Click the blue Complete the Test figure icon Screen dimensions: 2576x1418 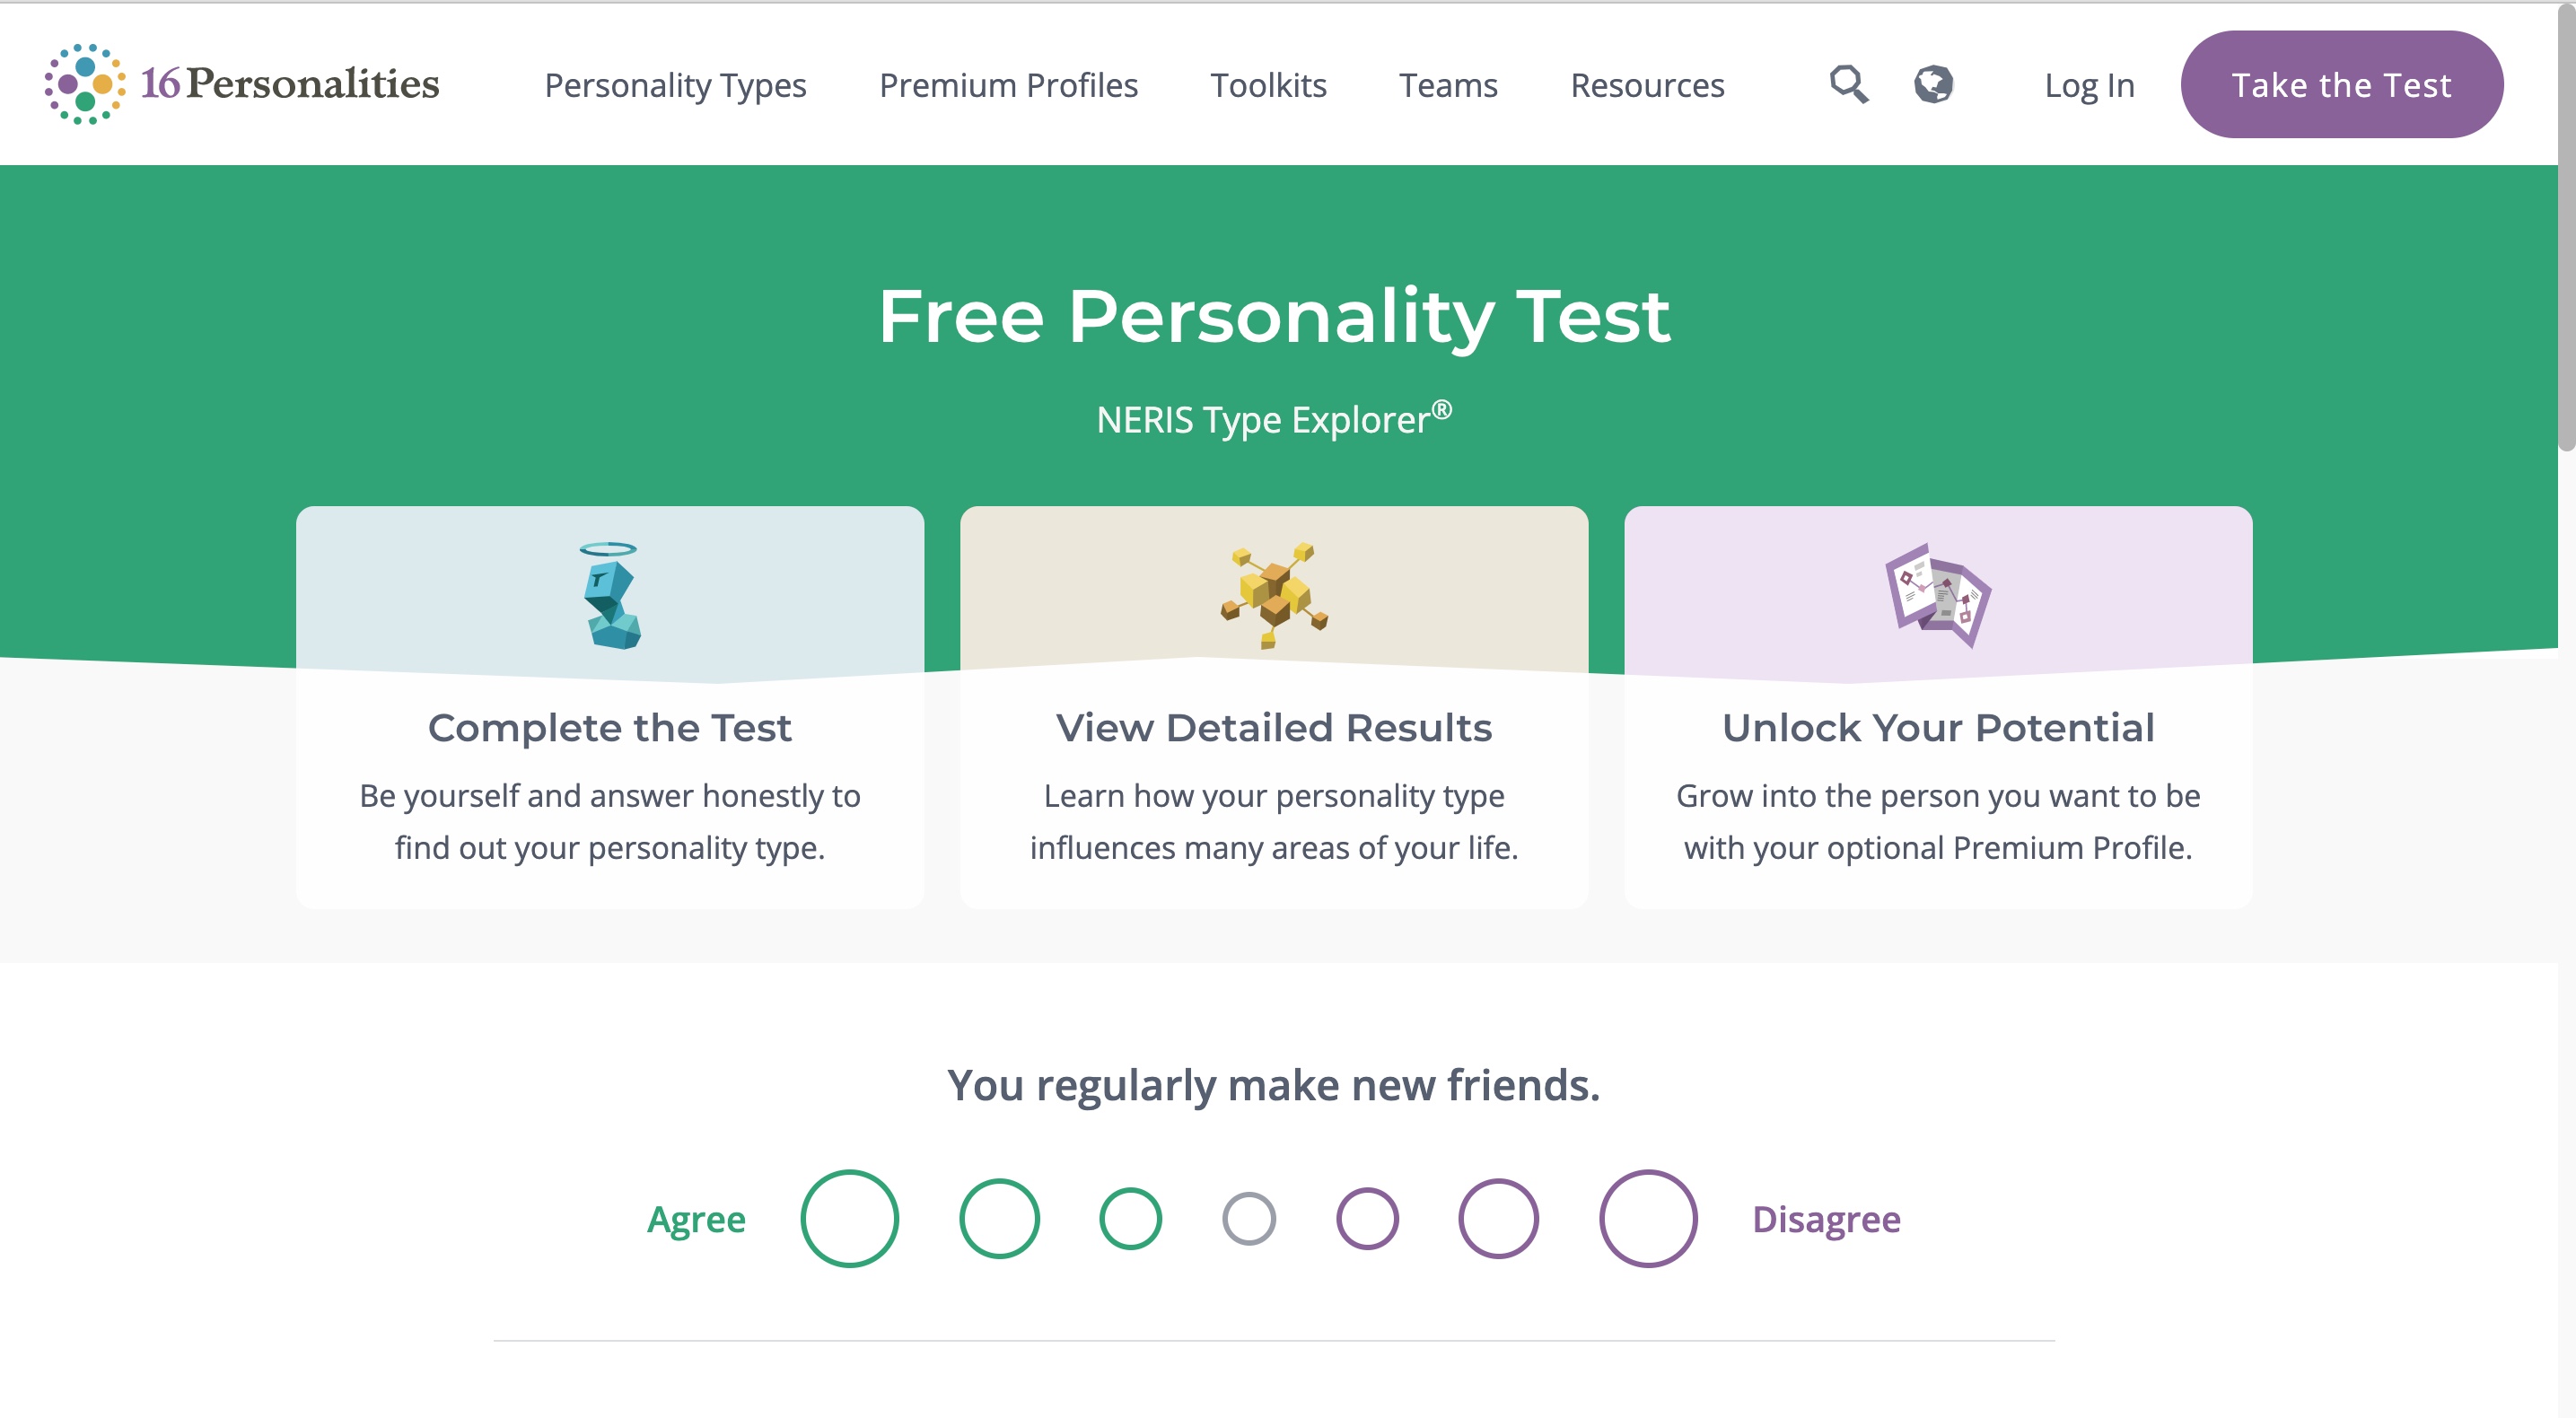(610, 596)
